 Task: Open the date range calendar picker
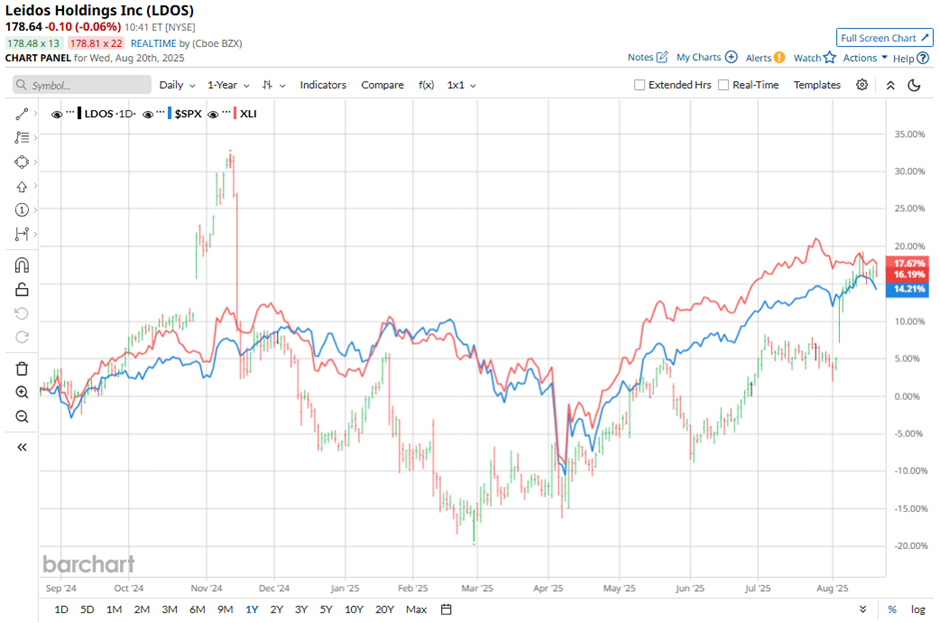(446, 609)
